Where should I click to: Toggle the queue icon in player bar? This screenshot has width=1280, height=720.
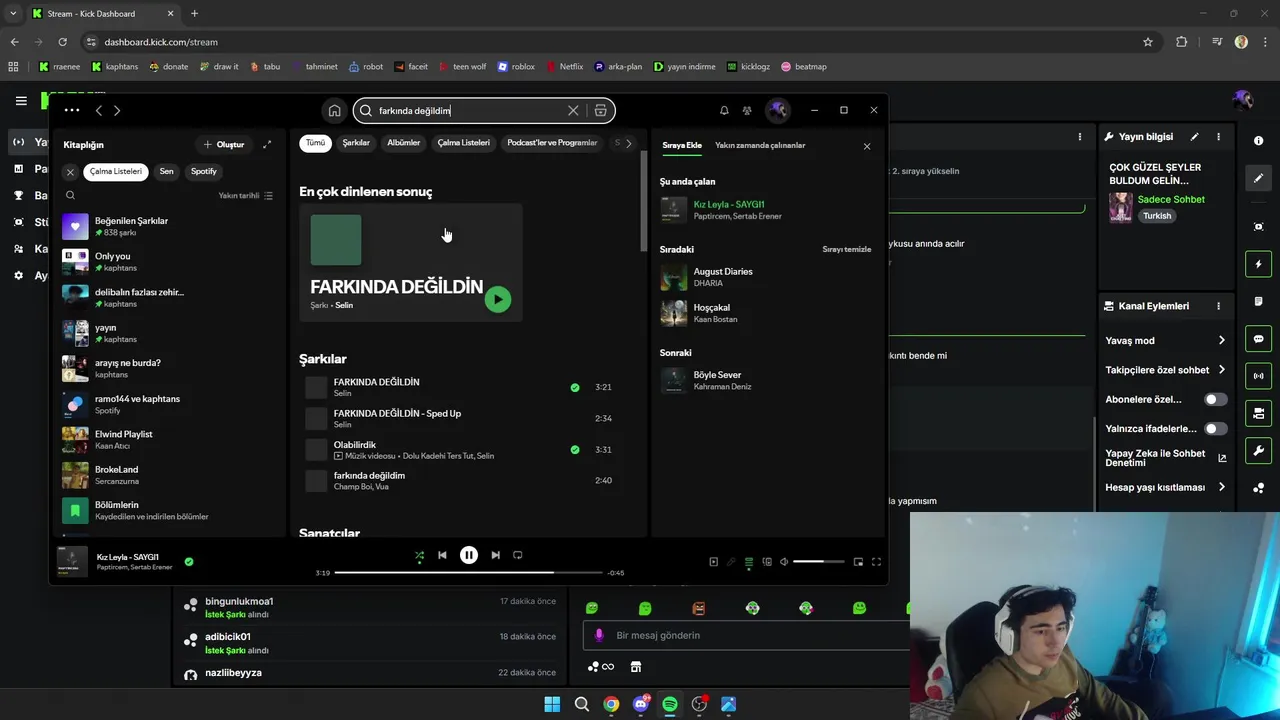(x=749, y=562)
